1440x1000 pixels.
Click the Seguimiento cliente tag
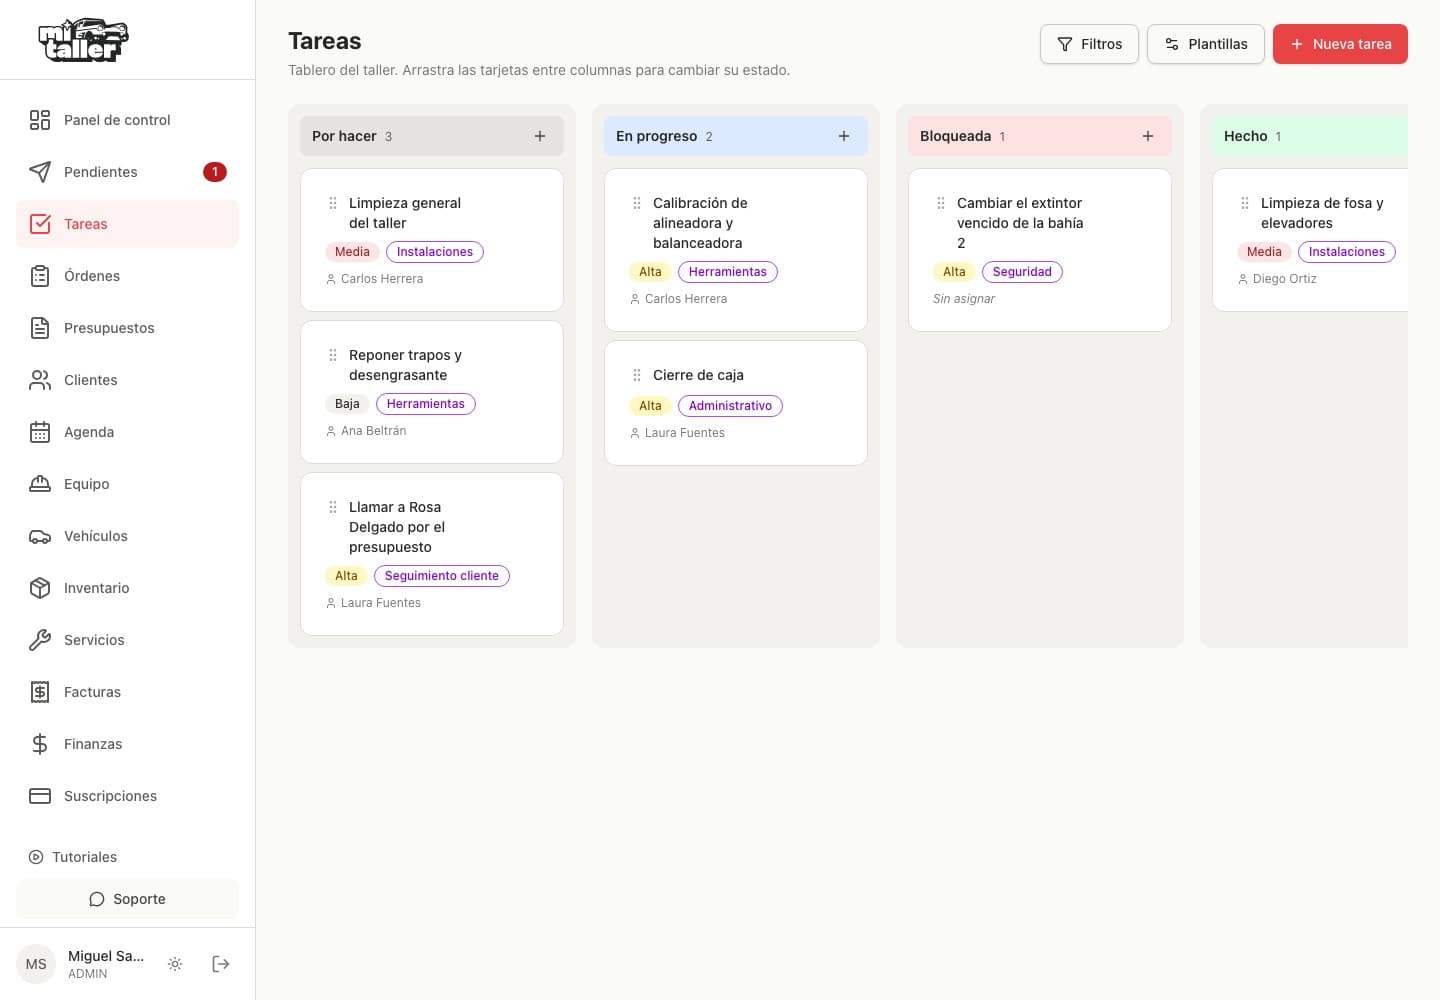[x=442, y=576]
